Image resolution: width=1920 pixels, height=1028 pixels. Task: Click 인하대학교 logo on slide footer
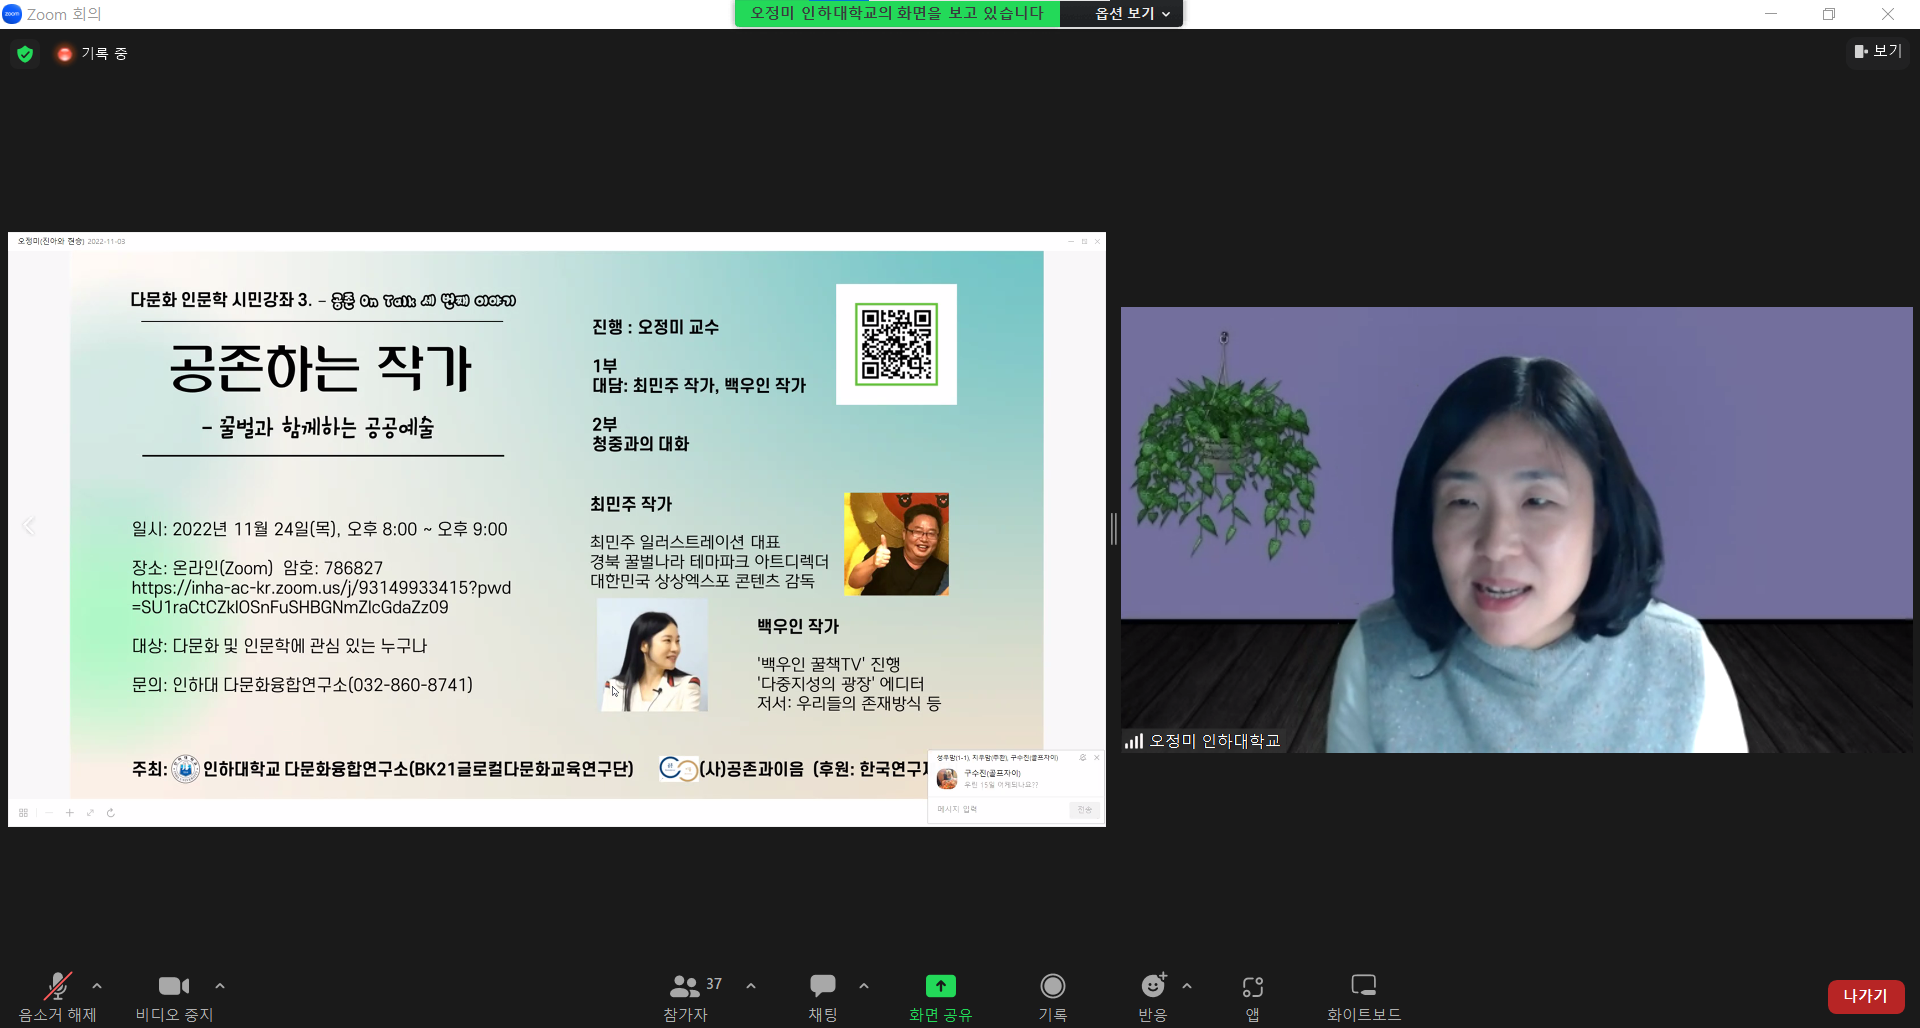pyautogui.click(x=185, y=769)
